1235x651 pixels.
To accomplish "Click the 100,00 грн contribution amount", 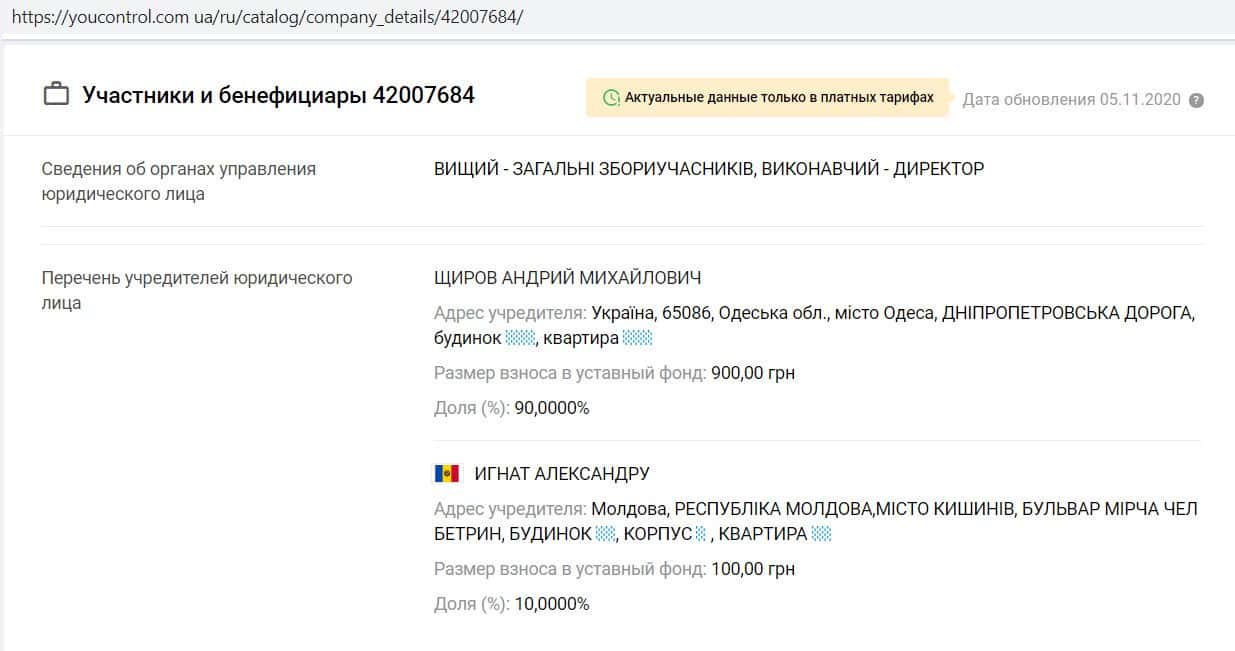I will (753, 569).
